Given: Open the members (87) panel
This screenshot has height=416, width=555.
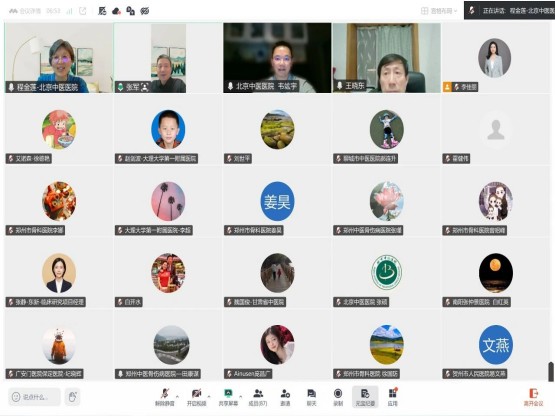Looking at the screenshot, I should click(258, 397).
